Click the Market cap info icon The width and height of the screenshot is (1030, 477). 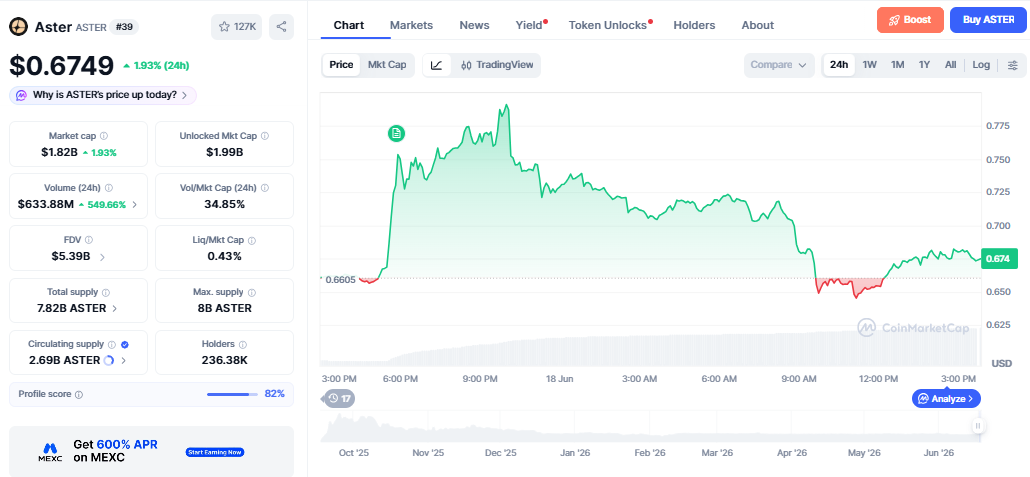click(x=104, y=136)
